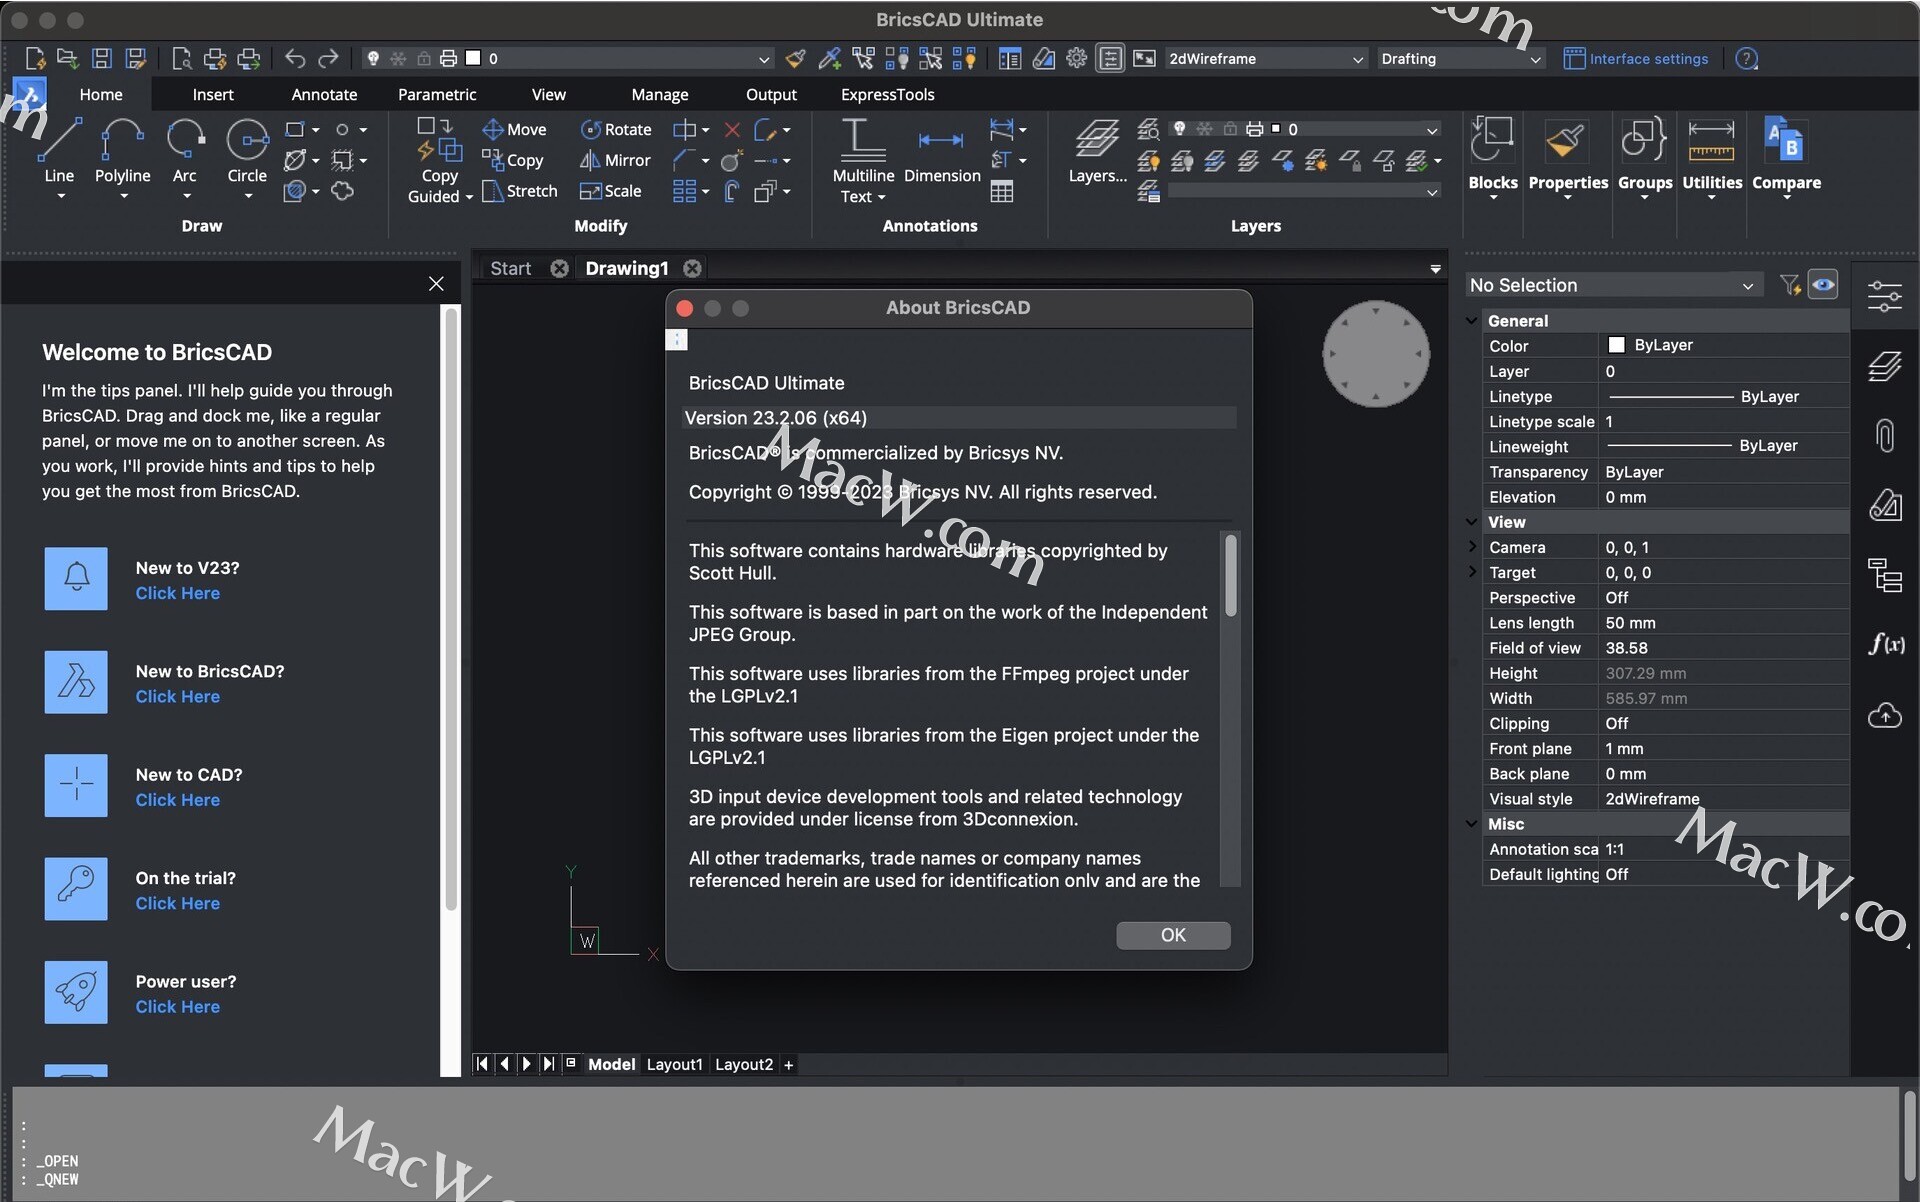
Task: Add a new layout with plus button
Action: point(788,1065)
